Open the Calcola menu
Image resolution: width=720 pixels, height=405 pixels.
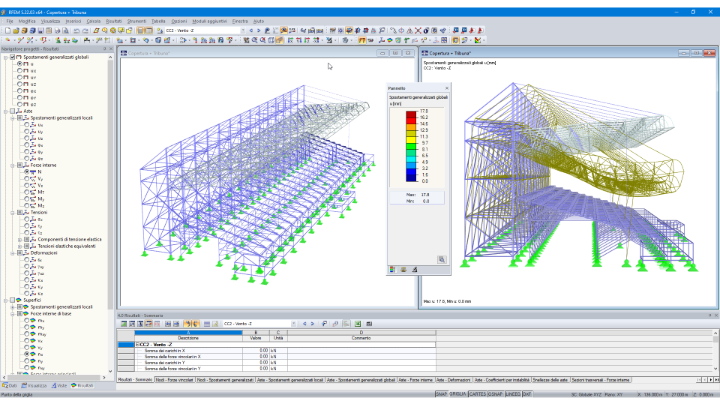tap(93, 21)
